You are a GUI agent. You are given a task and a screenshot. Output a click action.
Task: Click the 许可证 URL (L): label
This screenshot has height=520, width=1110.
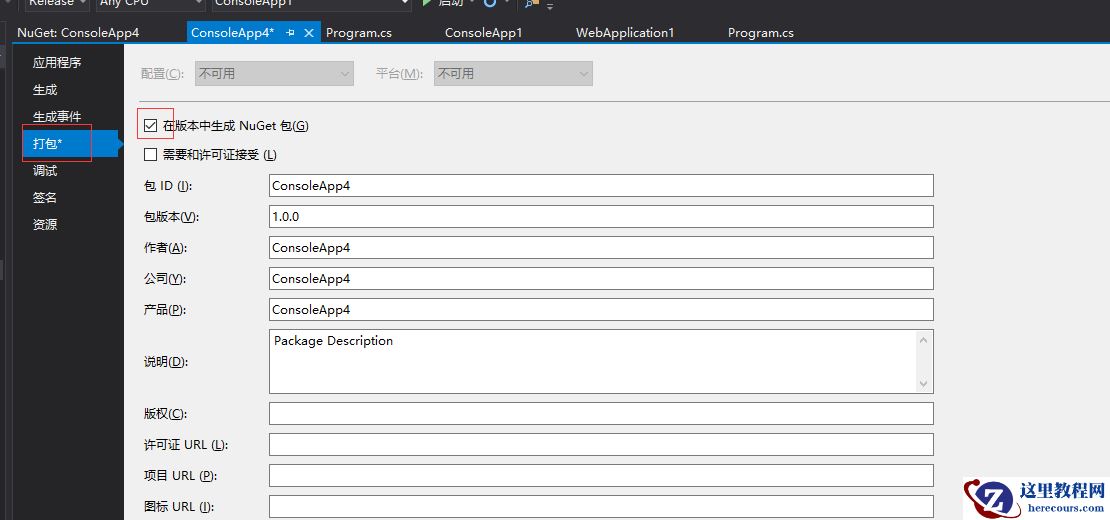pyautogui.click(x=186, y=444)
